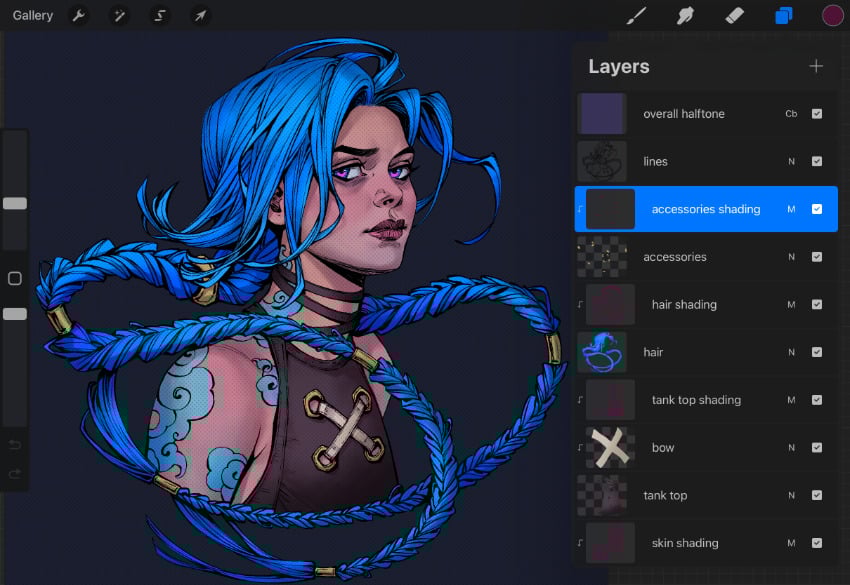Select the Smudge tool

685,15
